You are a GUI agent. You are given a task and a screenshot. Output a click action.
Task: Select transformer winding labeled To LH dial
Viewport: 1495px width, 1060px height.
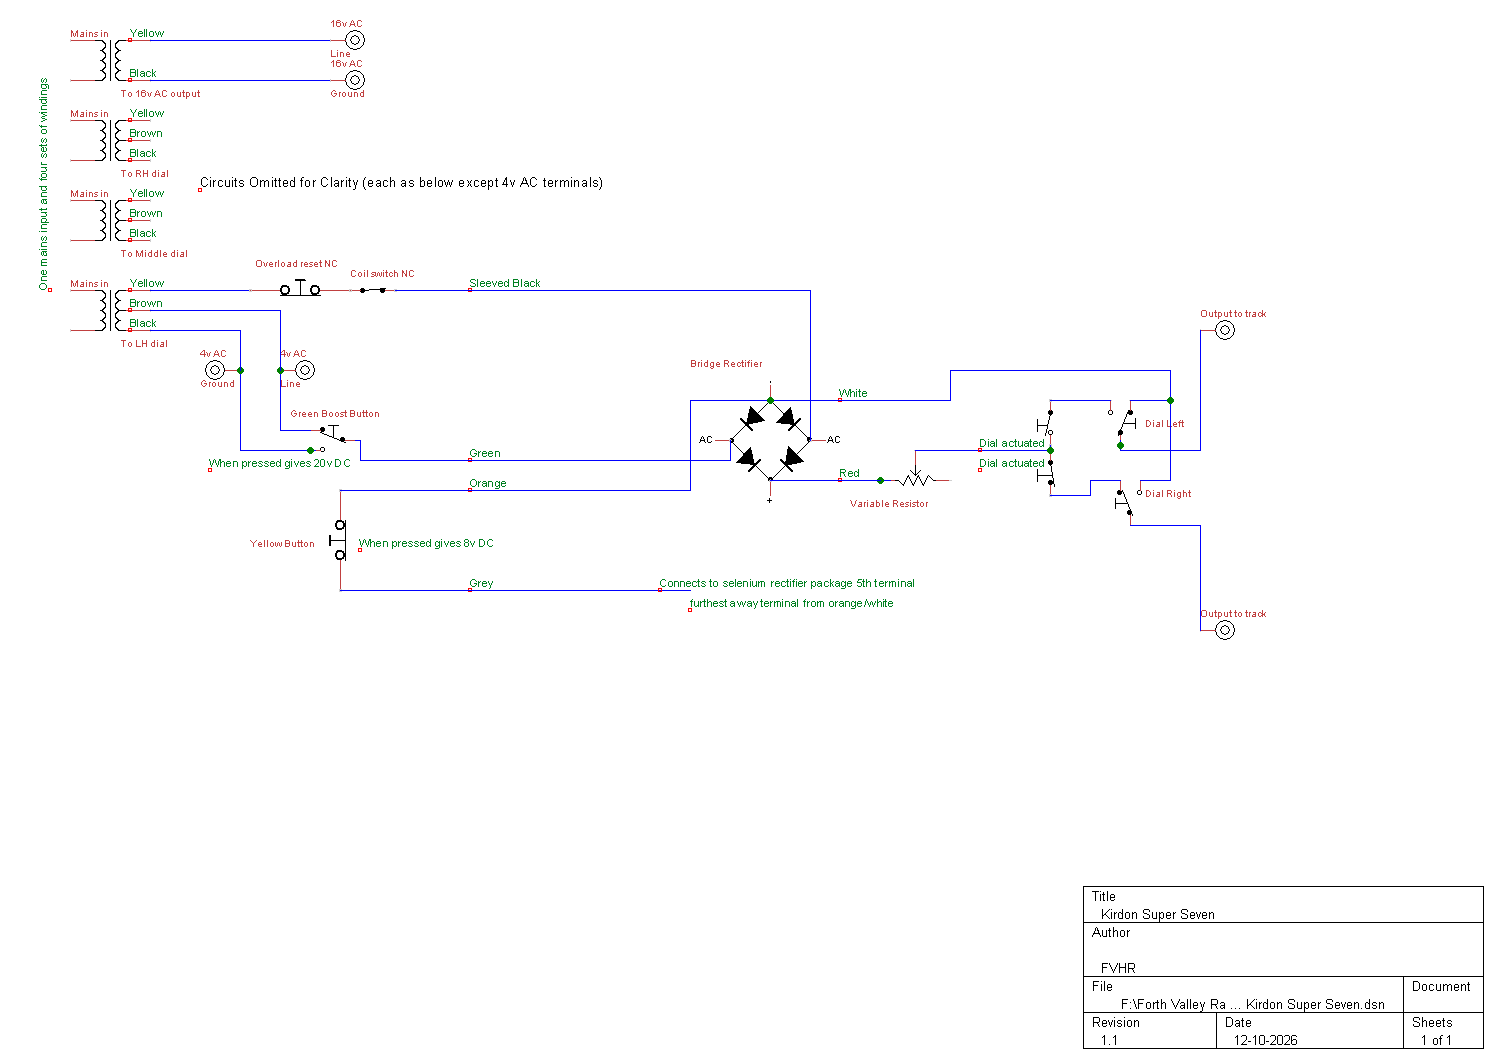pos(110,310)
